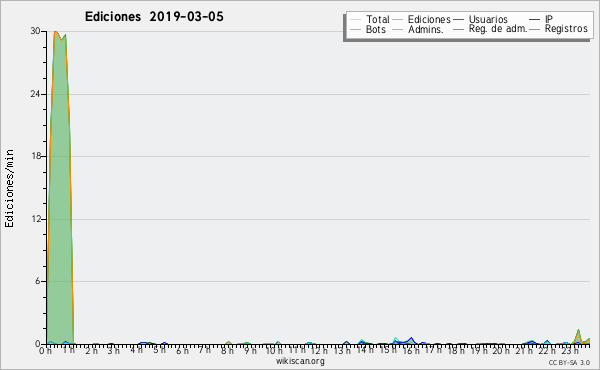Click the x-axis label '2 h'
600x370 pixels.
[91, 351]
